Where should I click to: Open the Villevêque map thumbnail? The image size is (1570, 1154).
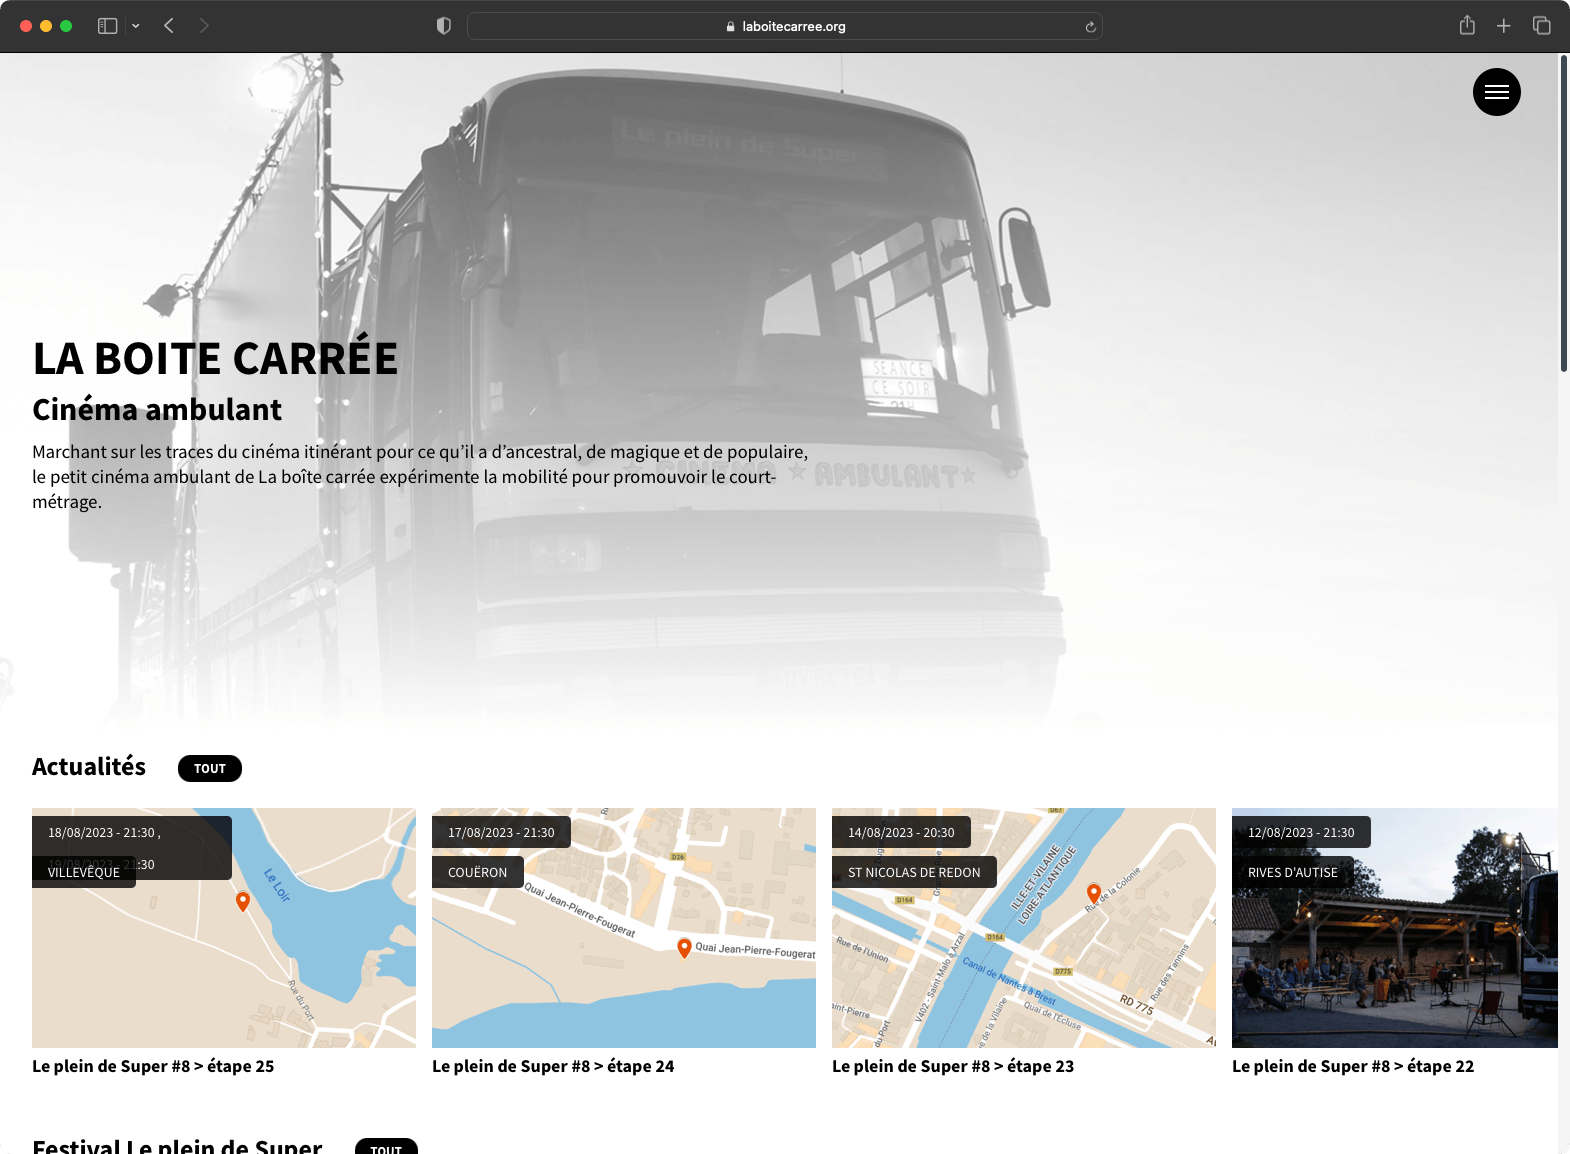click(224, 928)
